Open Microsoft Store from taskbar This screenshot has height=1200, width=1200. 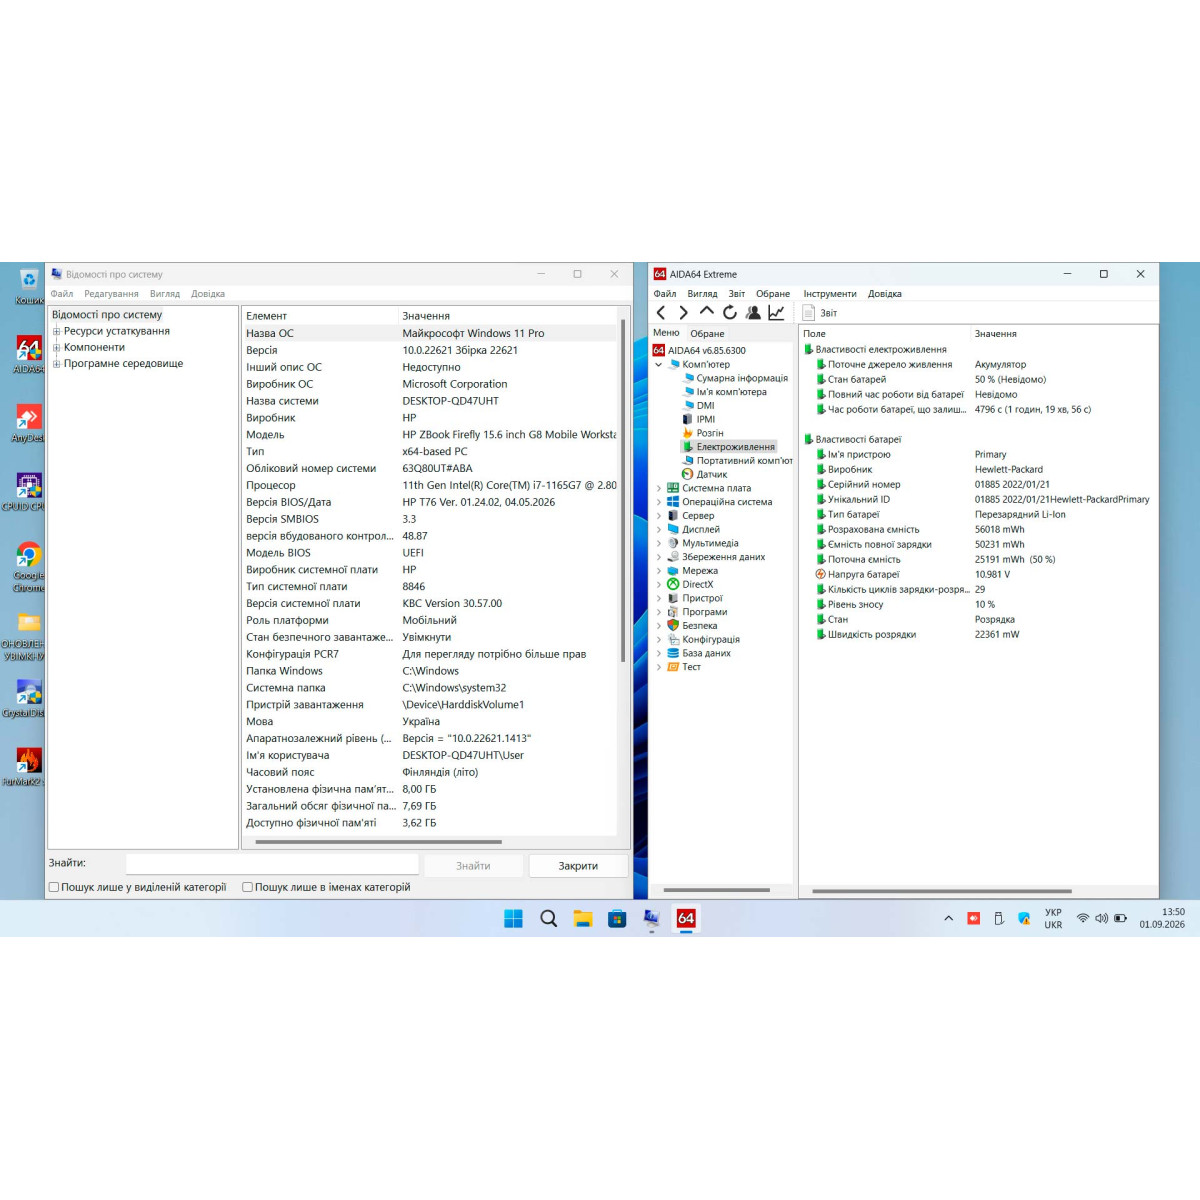point(617,919)
